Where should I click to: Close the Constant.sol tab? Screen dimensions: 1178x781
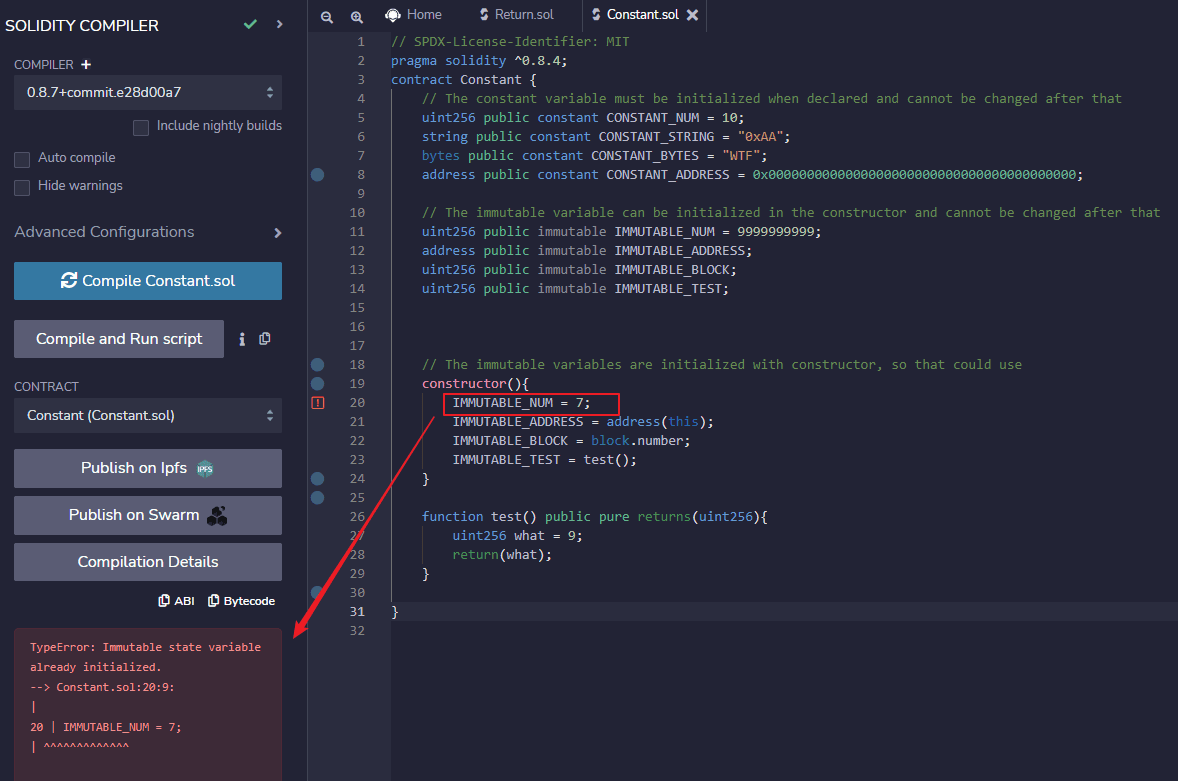pos(692,15)
